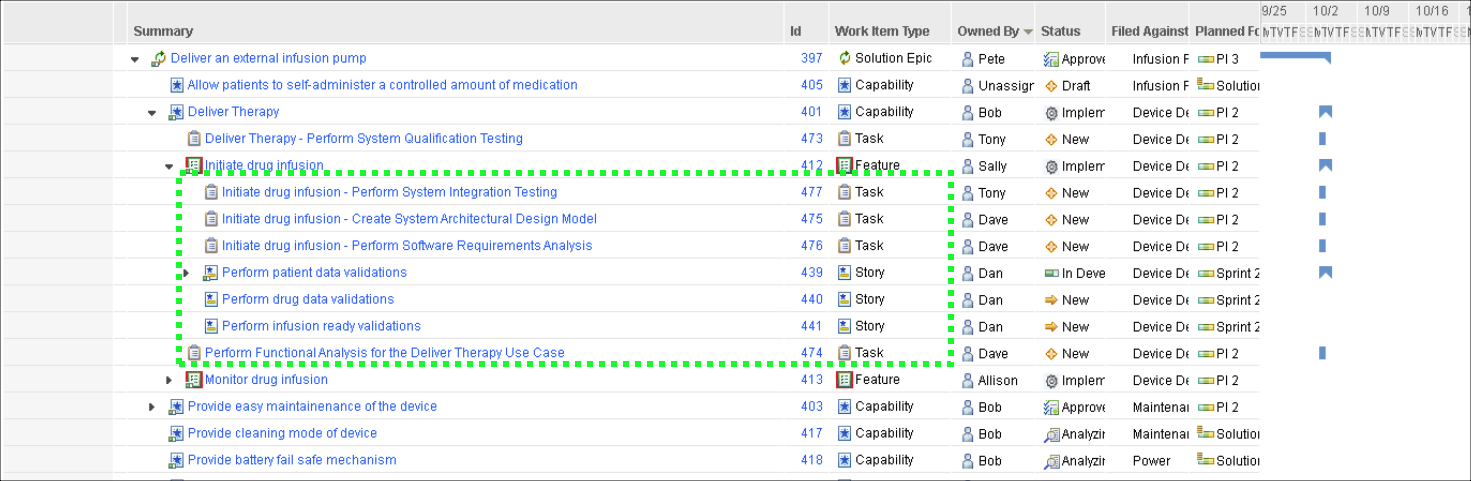Click the Draft status icon in row 405
This screenshot has height=481, width=1471.
click(1050, 86)
